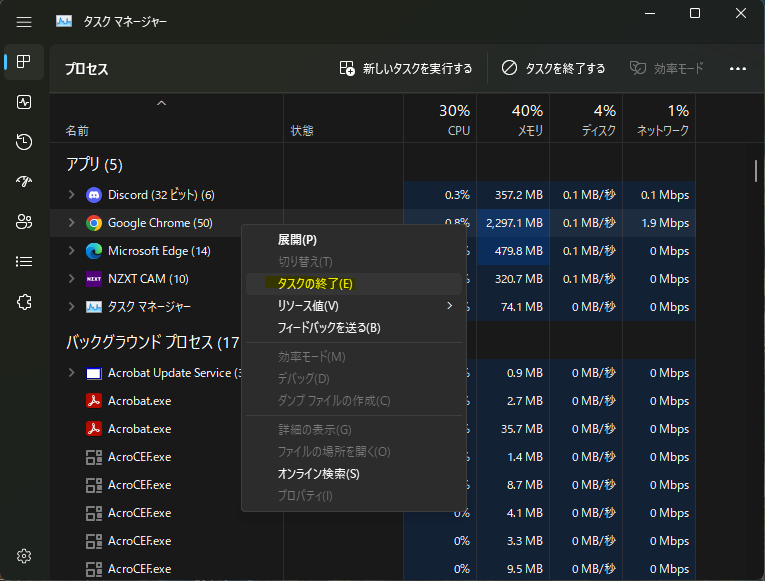Screen dimensions: 765x581
Task: Choose タスクの終了(E) in context menu
Action: pyautogui.click(x=354, y=283)
